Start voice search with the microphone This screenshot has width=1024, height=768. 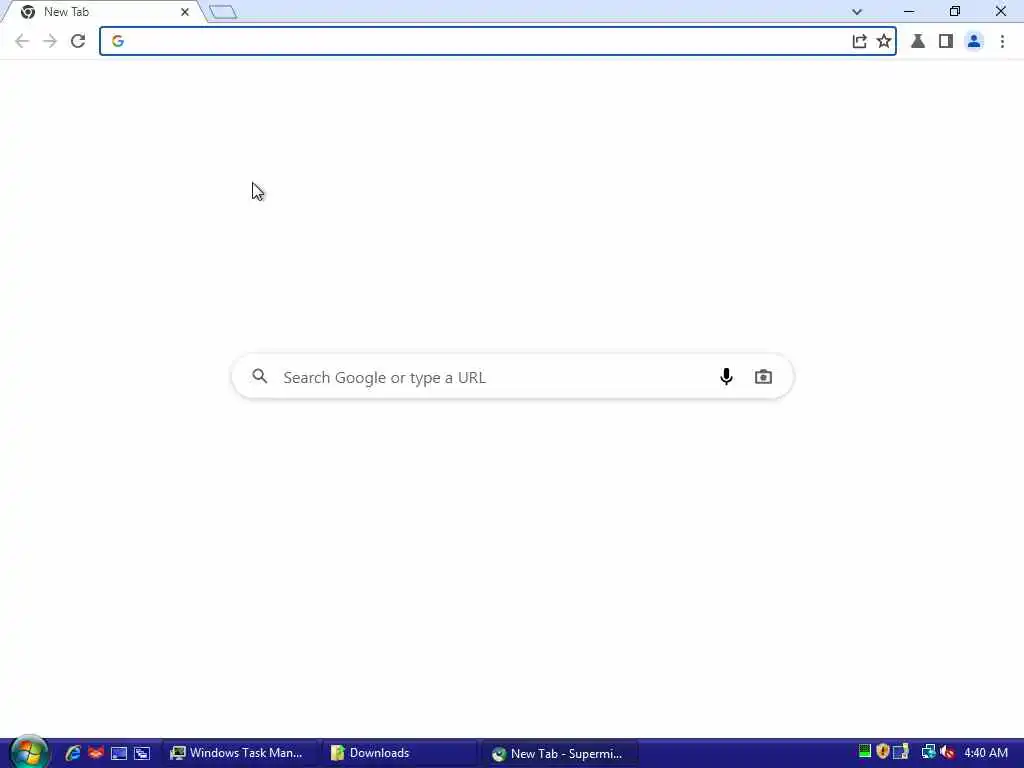pos(726,377)
